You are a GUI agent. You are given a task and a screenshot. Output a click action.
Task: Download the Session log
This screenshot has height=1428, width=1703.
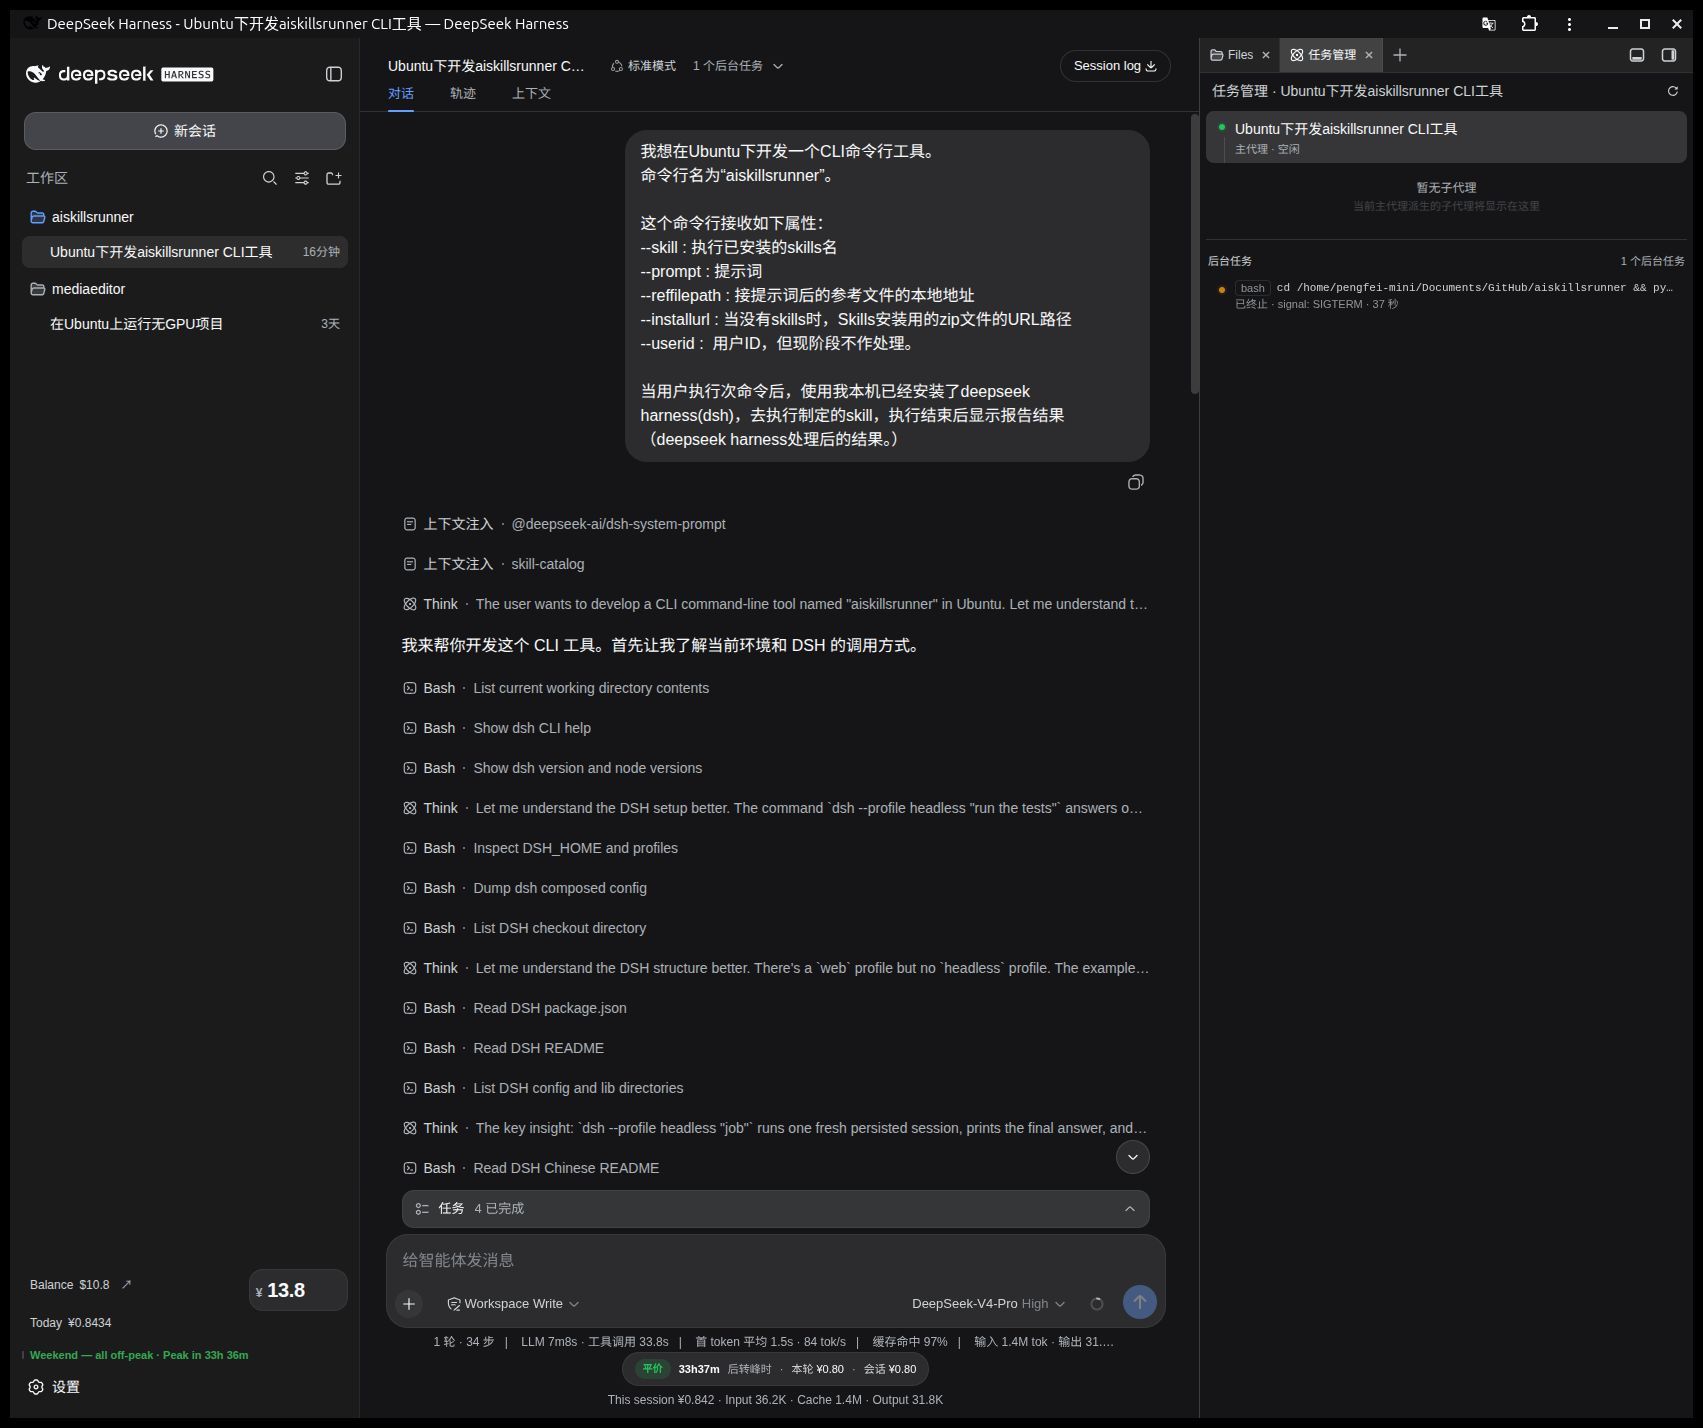pos(1115,66)
